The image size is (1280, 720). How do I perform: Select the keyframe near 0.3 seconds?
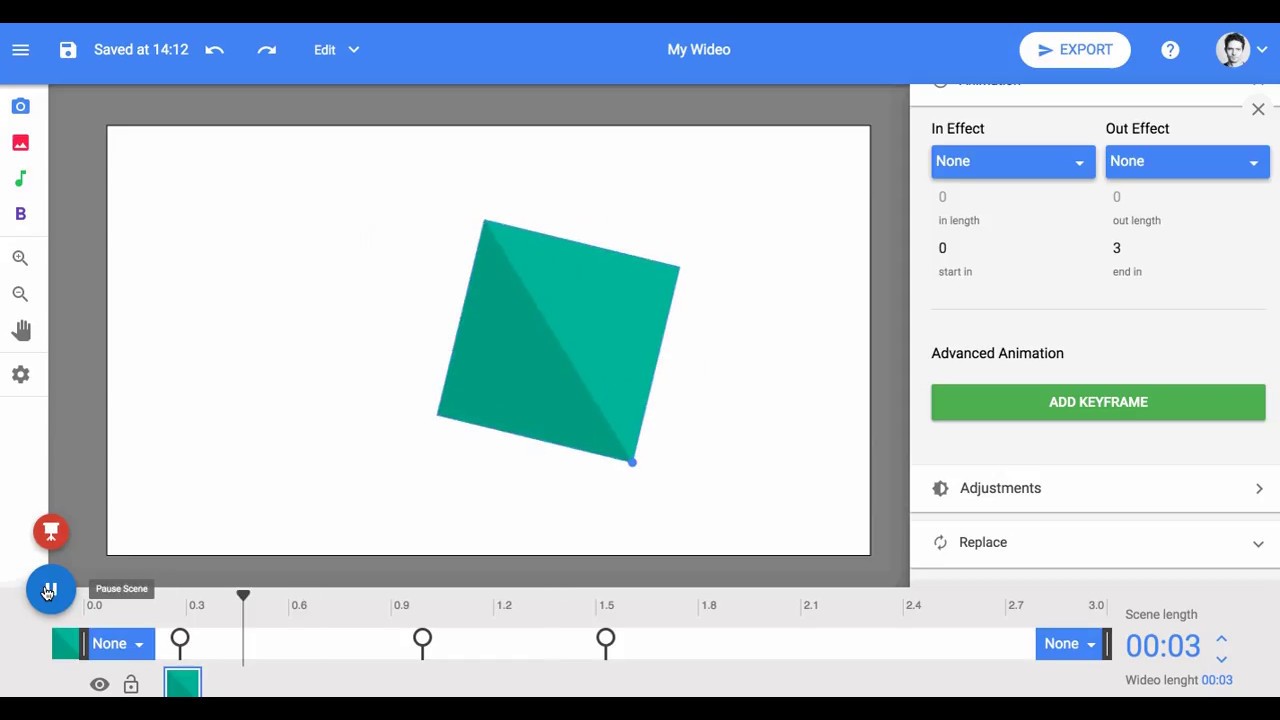[x=180, y=643]
